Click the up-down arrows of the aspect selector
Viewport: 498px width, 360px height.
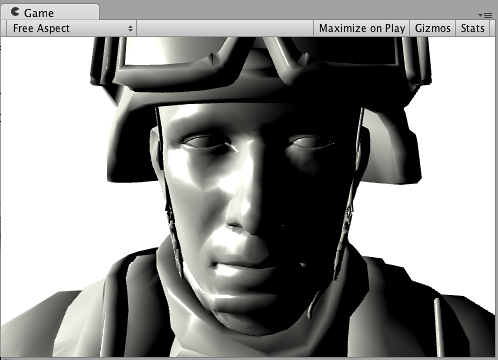tap(130, 28)
